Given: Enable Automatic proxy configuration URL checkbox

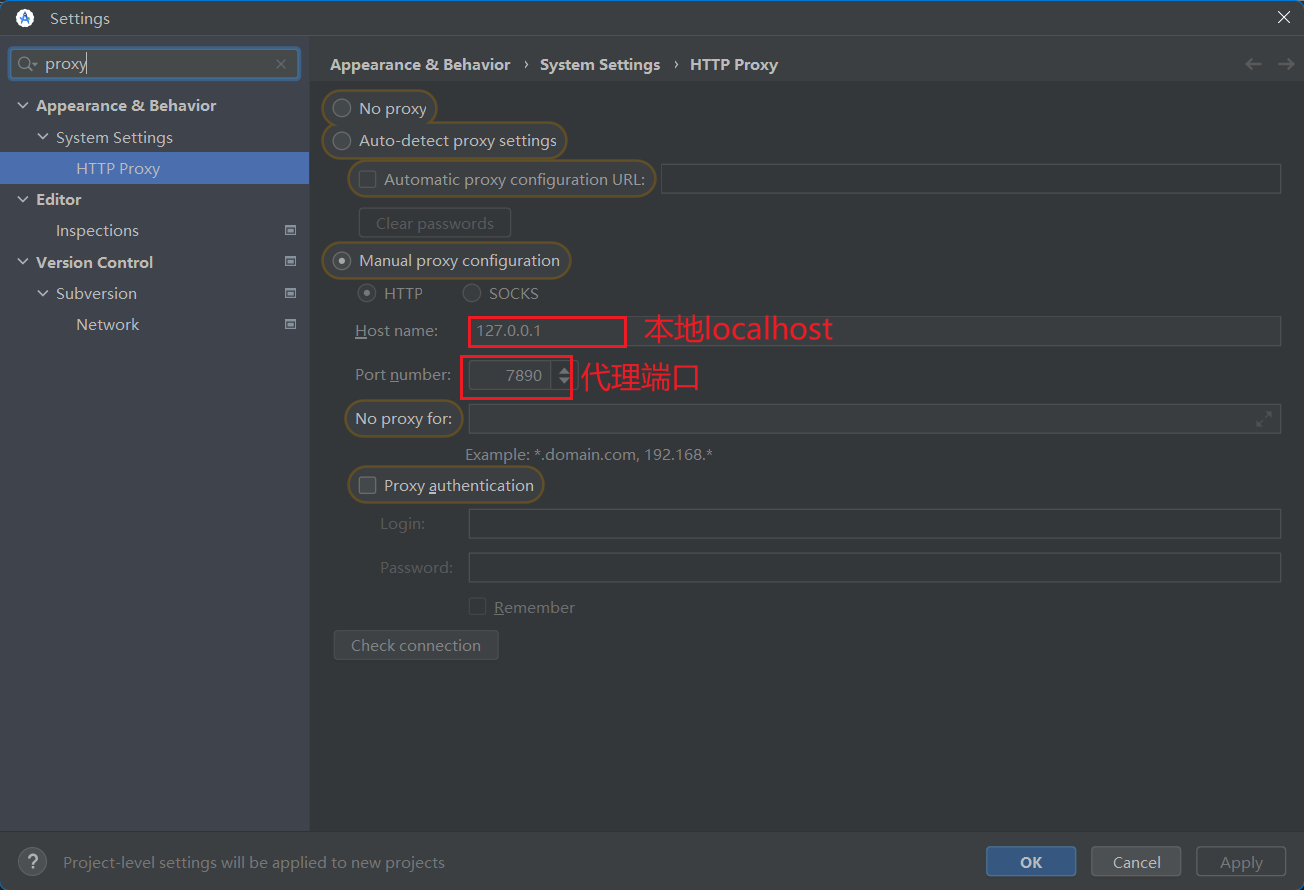Looking at the screenshot, I should (x=368, y=180).
